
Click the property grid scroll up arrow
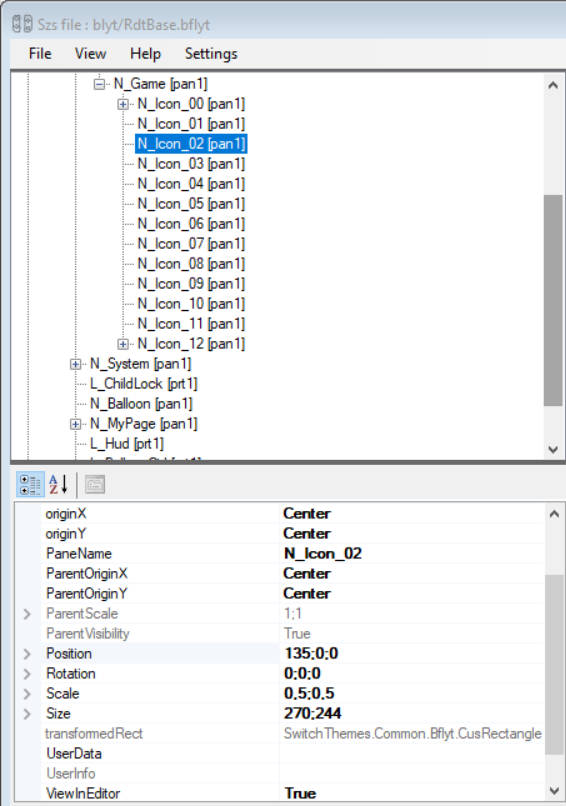[x=554, y=514]
